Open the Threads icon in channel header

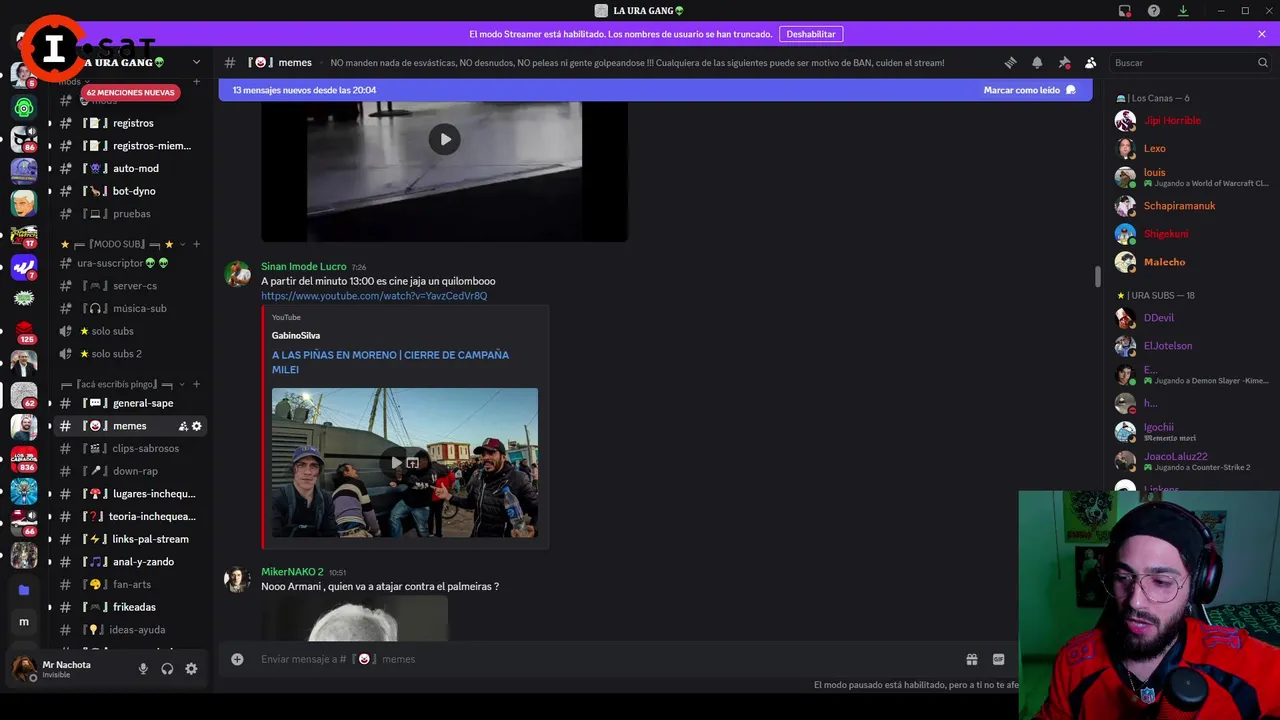coord(1010,62)
